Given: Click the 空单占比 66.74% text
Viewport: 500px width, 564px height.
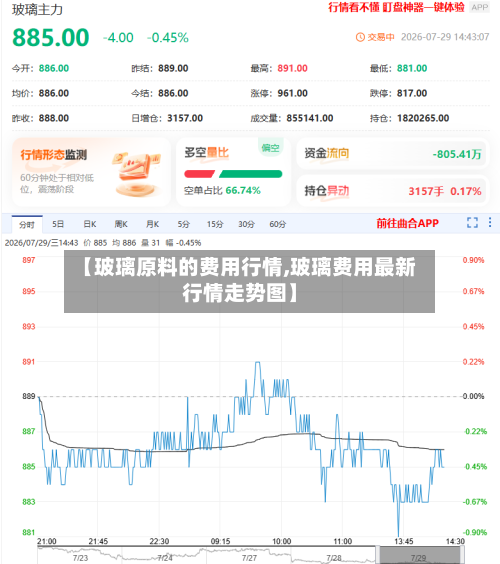Looking at the screenshot, I should point(222,190).
